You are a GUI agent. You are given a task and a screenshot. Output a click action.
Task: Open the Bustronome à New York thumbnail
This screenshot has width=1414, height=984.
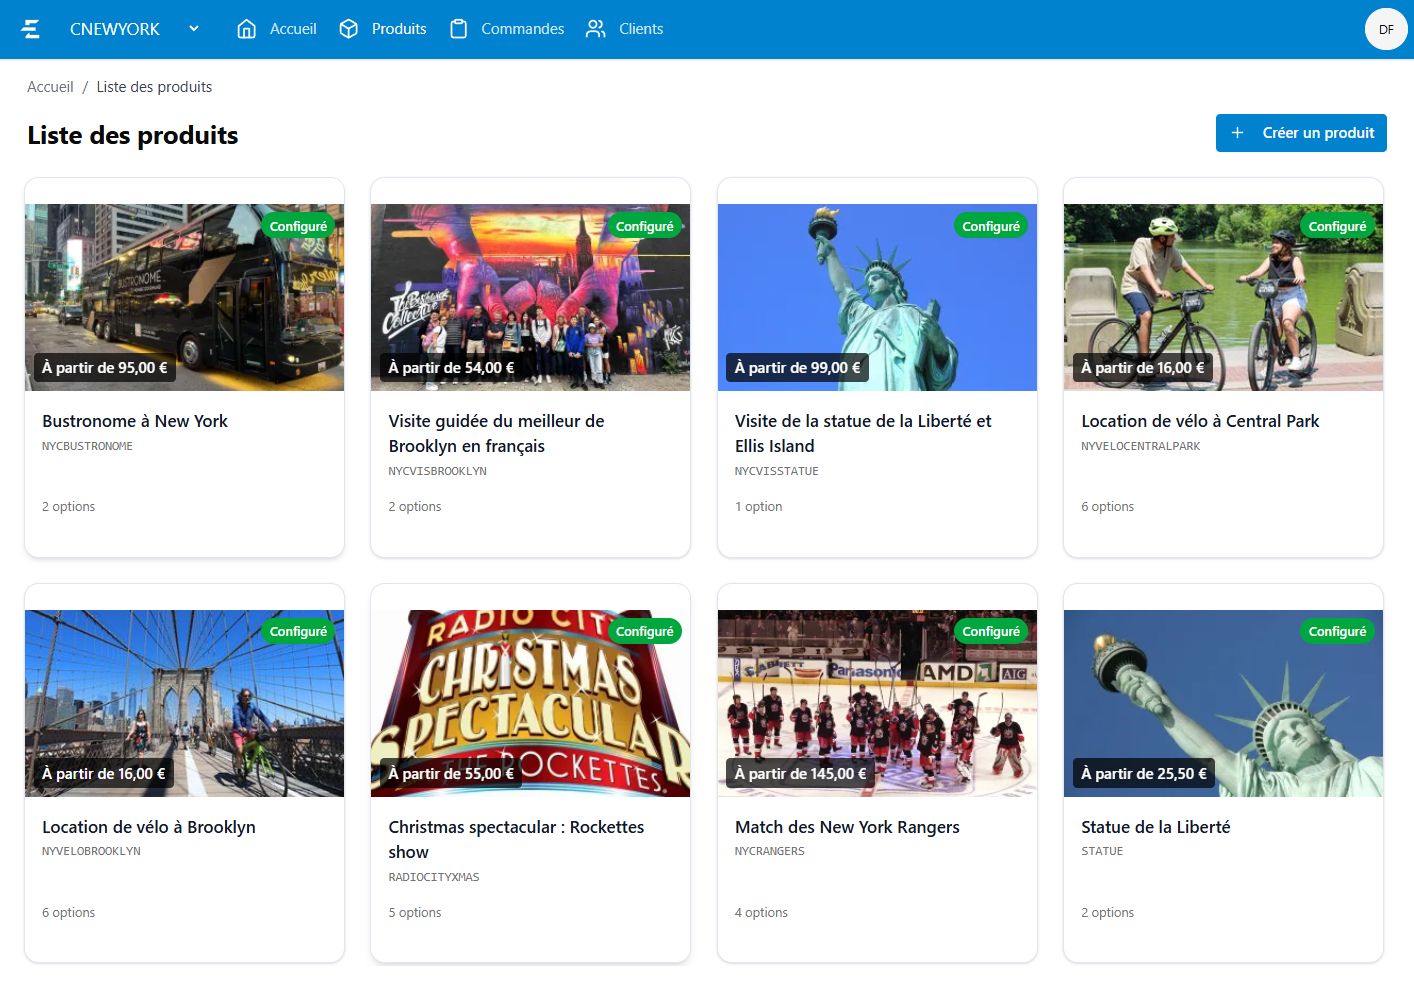click(184, 297)
